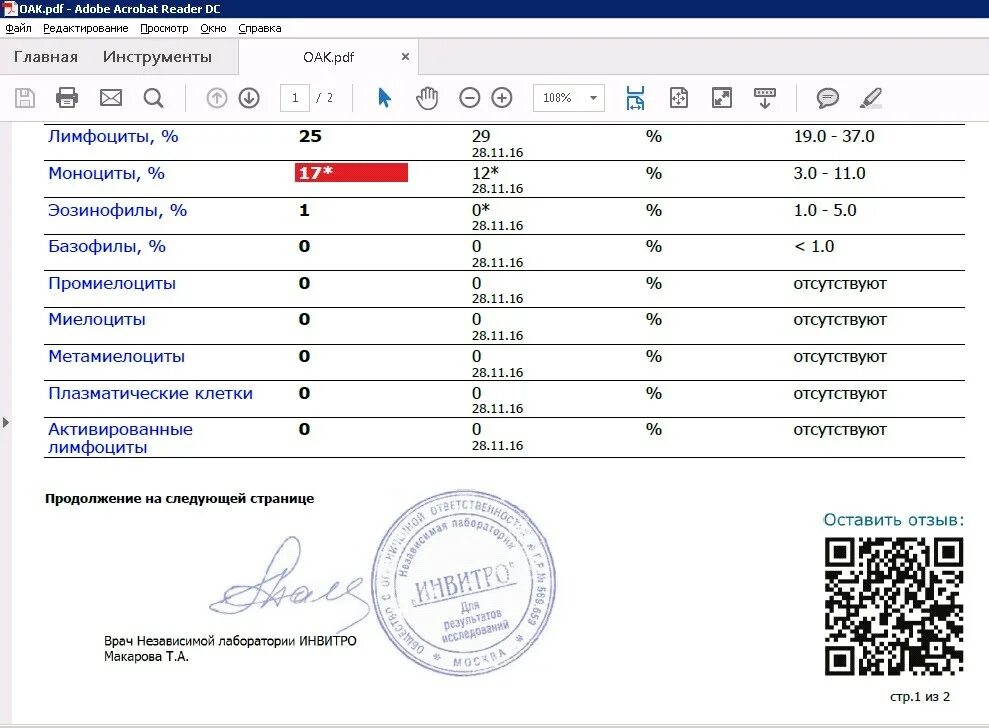Open the Окно menu

coord(213,28)
